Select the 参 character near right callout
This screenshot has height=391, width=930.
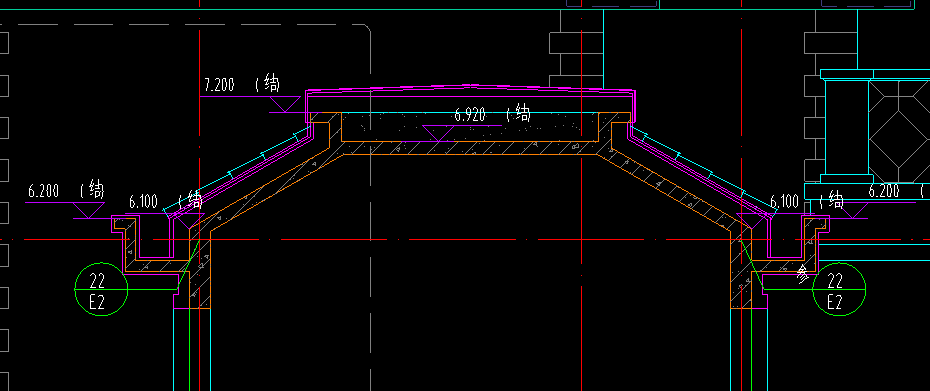pyautogui.click(x=802, y=274)
